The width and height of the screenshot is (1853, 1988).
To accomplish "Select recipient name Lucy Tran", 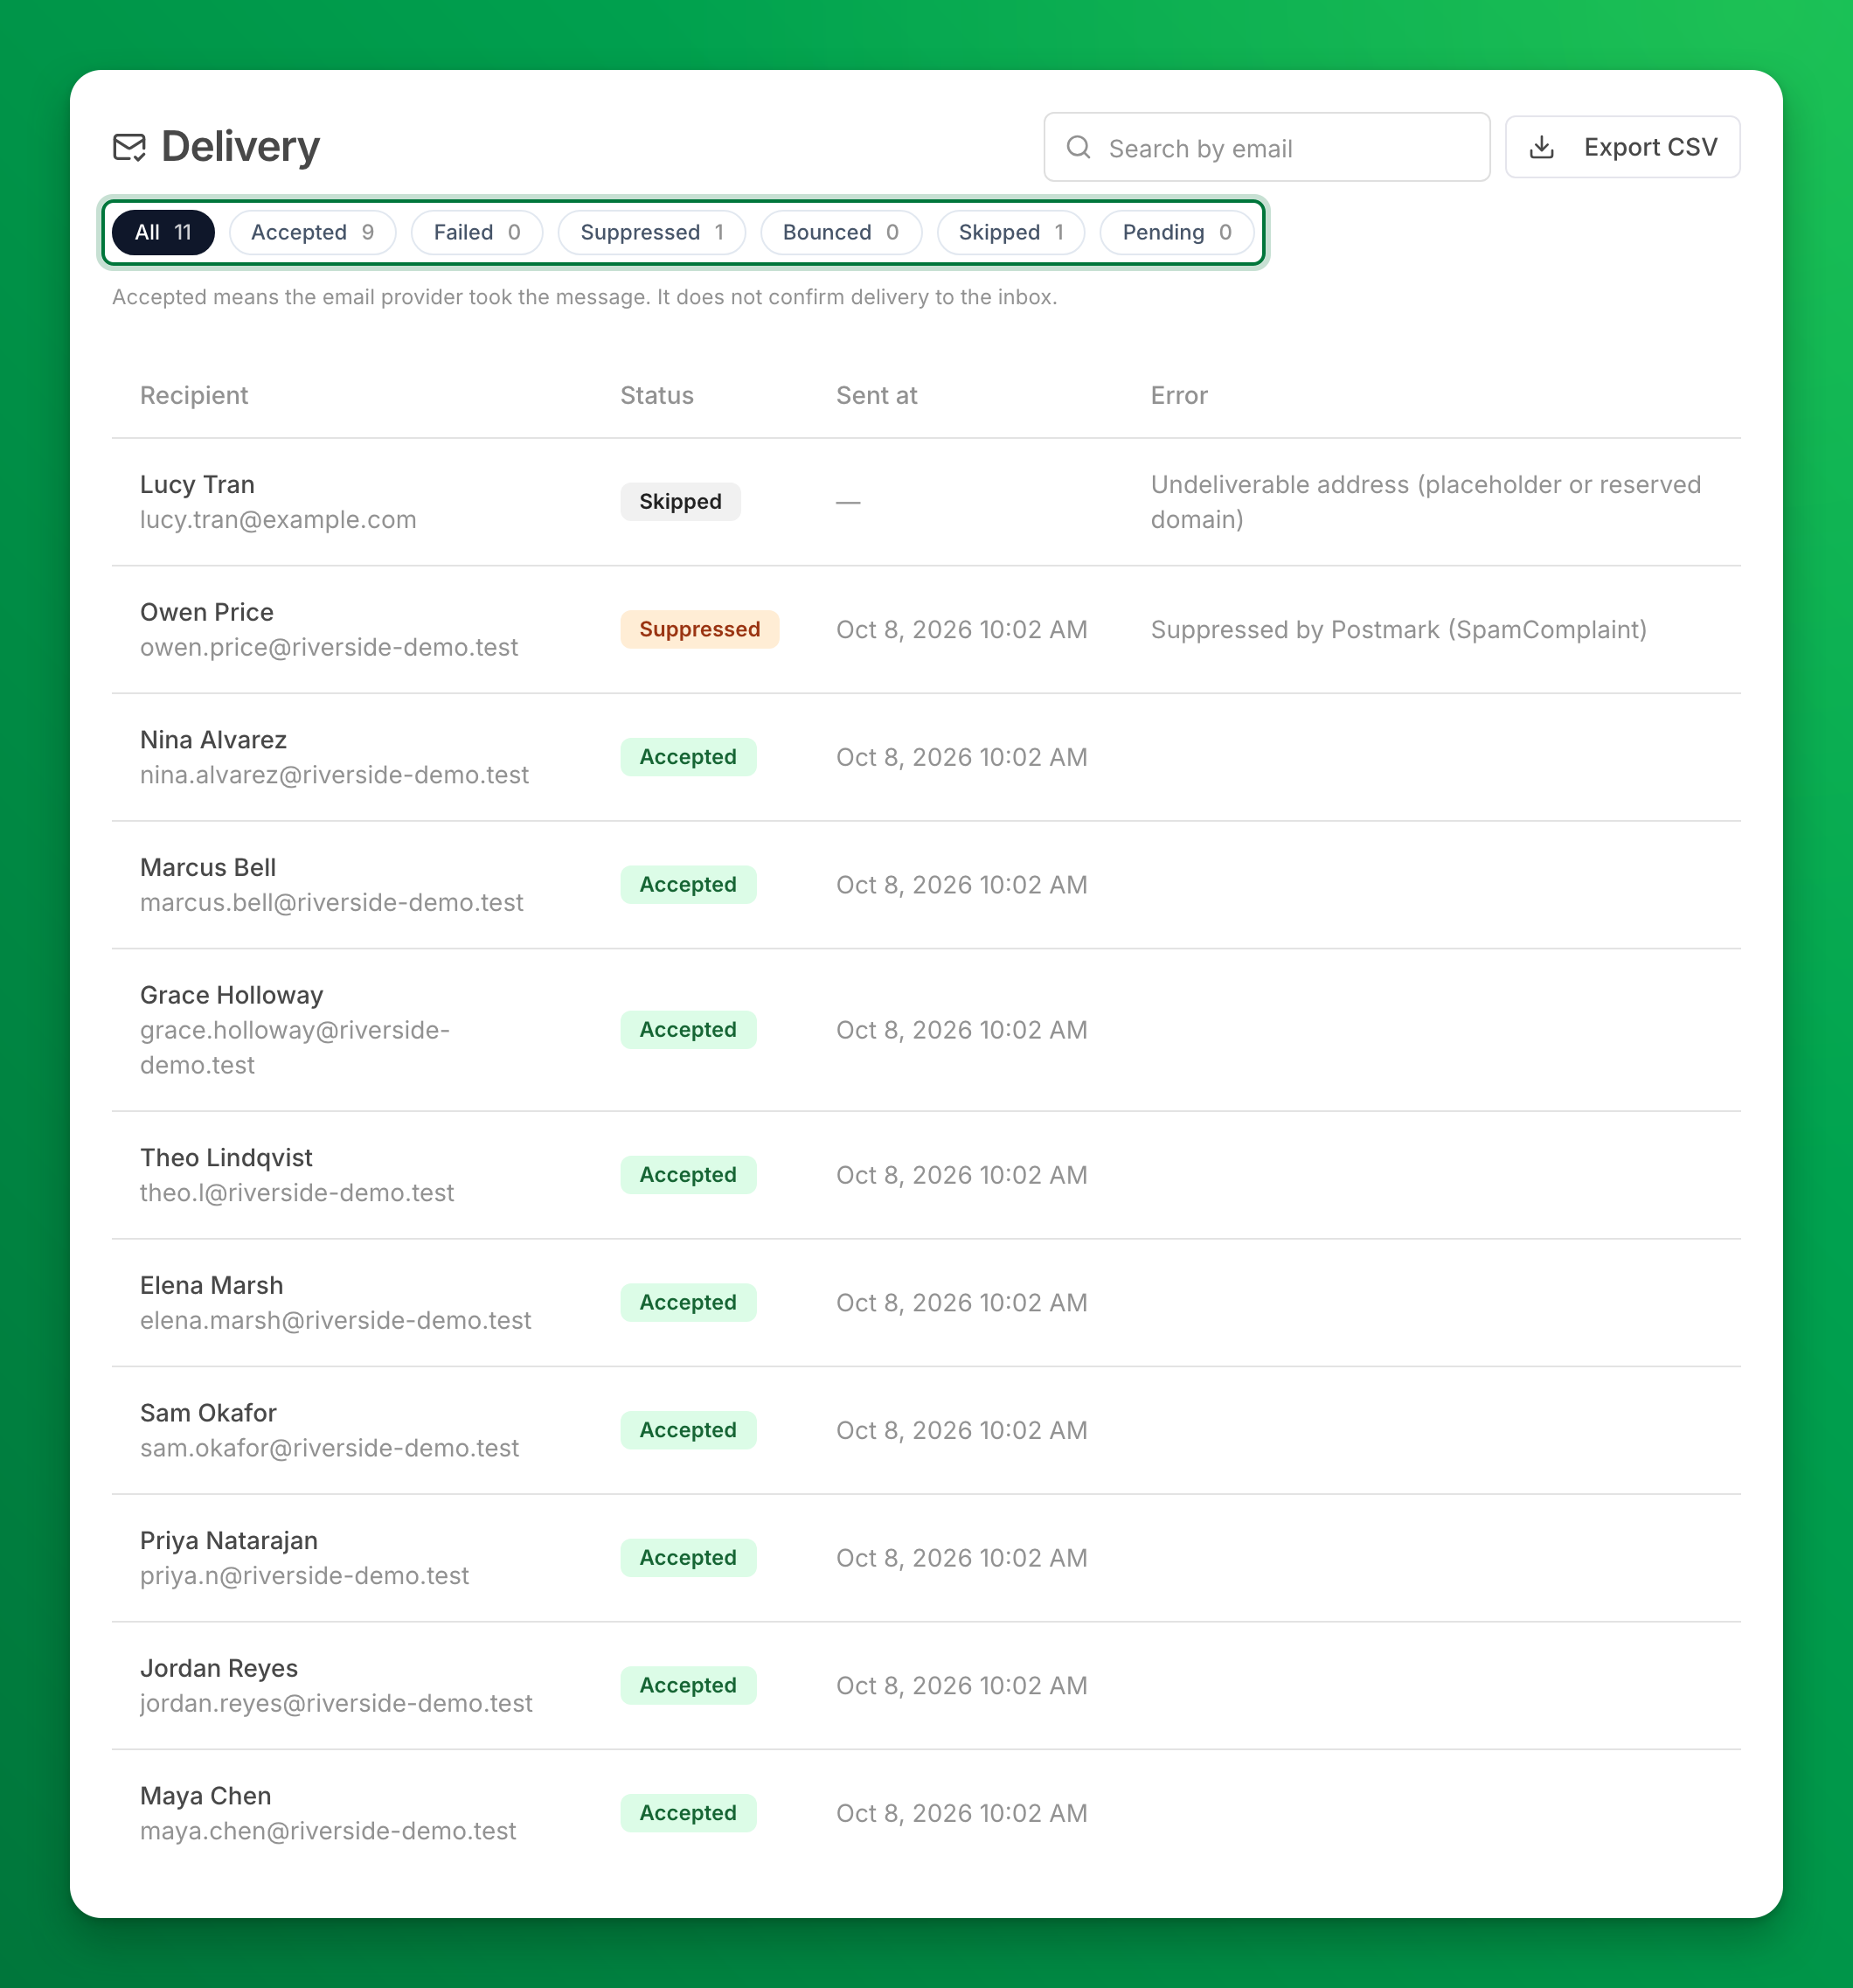I will pyautogui.click(x=197, y=485).
